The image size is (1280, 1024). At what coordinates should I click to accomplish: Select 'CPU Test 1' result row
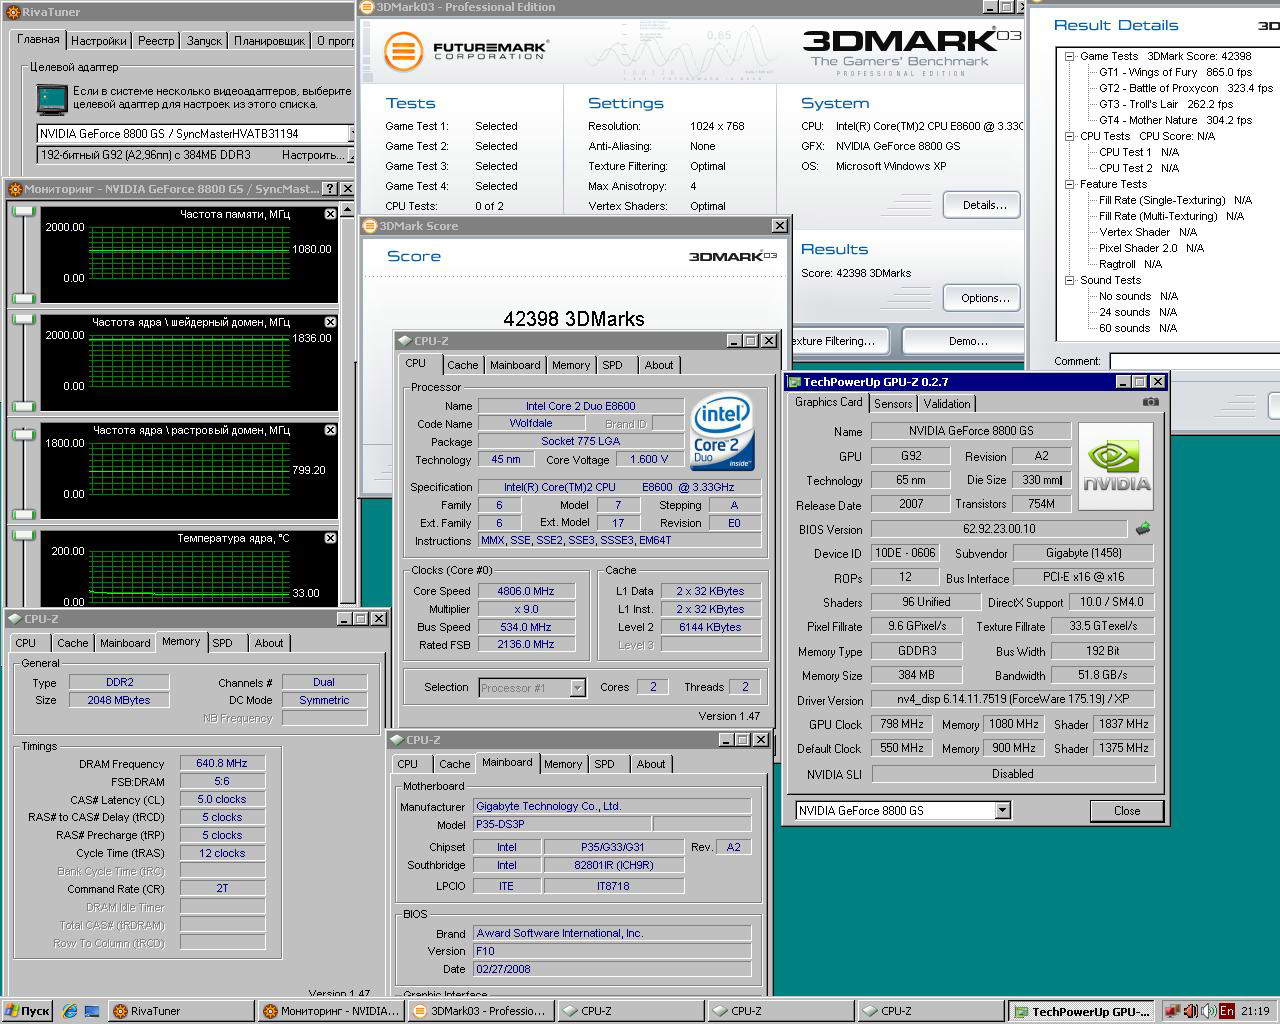pyautogui.click(x=1139, y=152)
